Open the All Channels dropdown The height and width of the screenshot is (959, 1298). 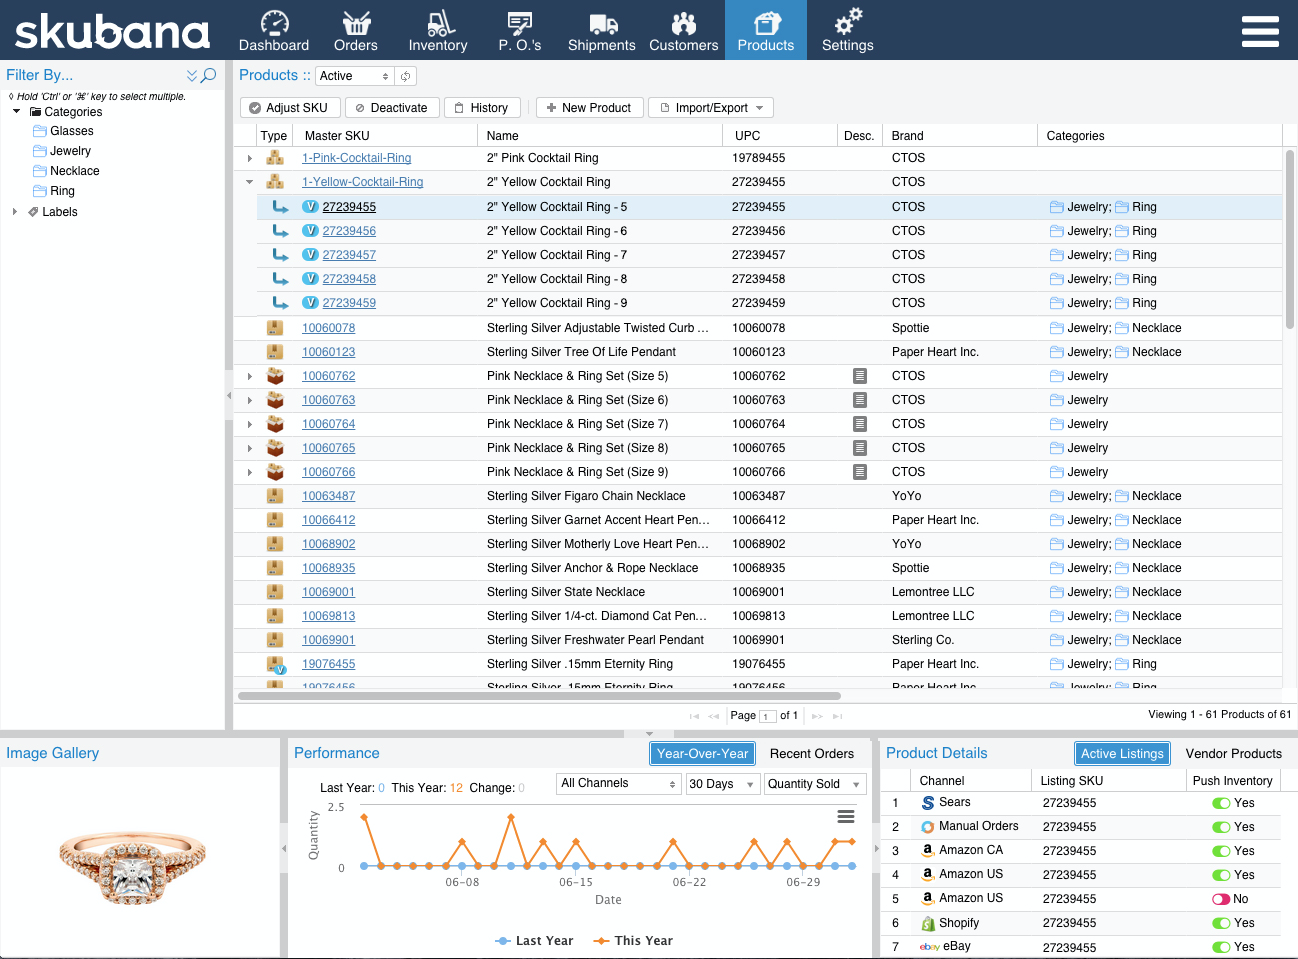tap(619, 784)
